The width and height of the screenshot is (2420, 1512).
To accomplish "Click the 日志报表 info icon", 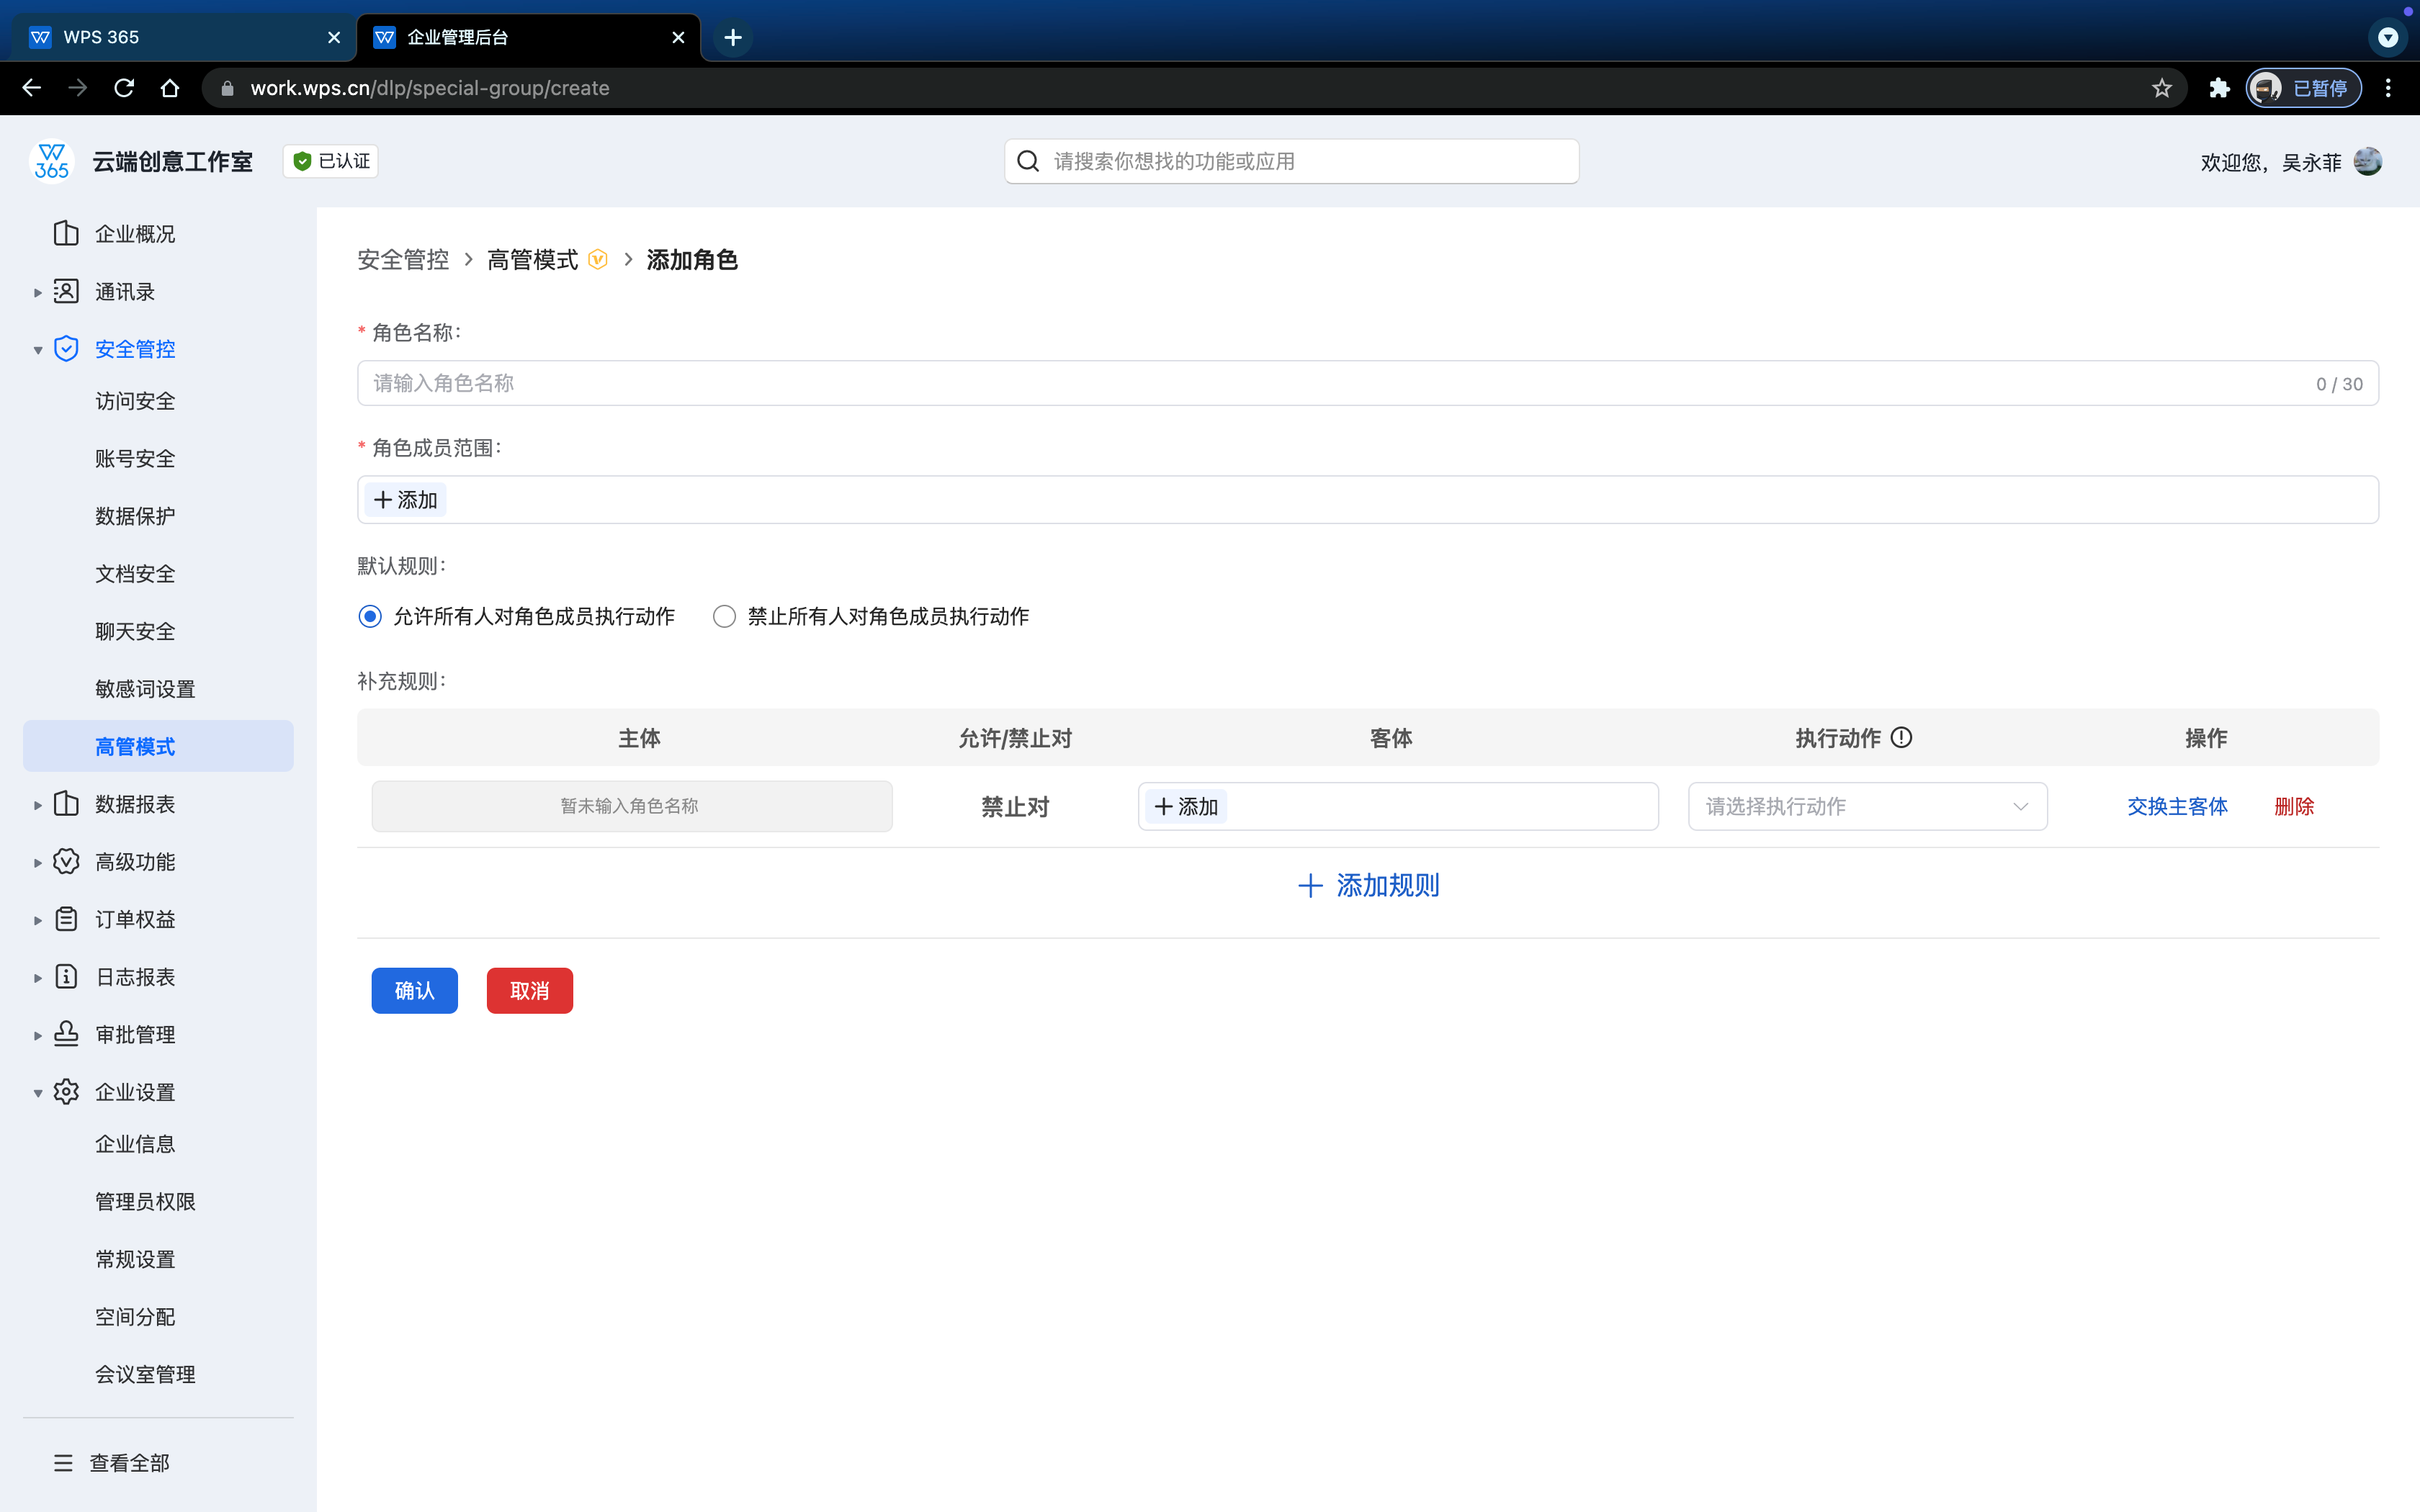I will tap(66, 976).
